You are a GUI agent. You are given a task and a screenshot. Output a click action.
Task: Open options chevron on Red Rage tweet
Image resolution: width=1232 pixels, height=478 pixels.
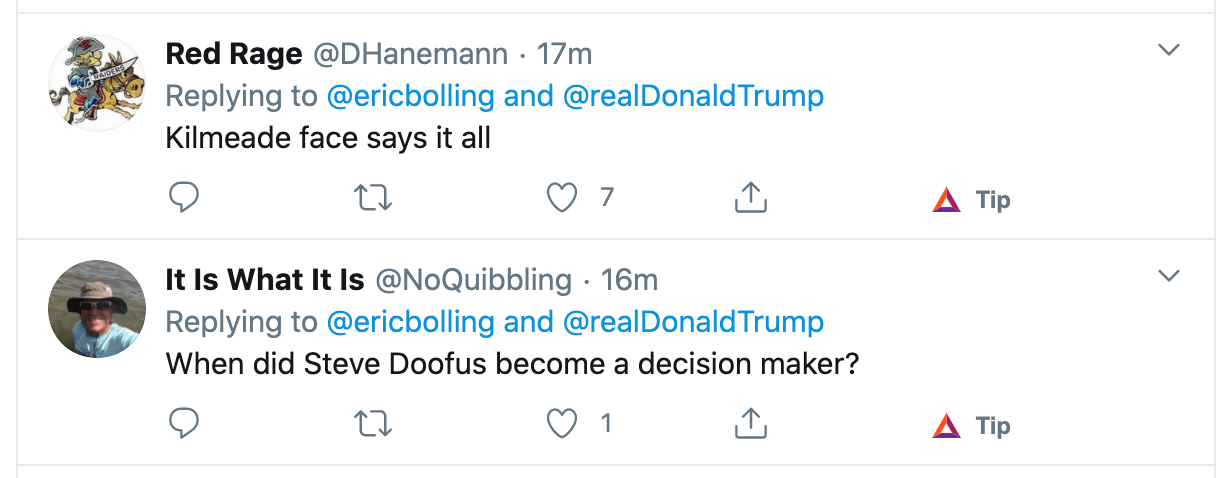[1168, 50]
